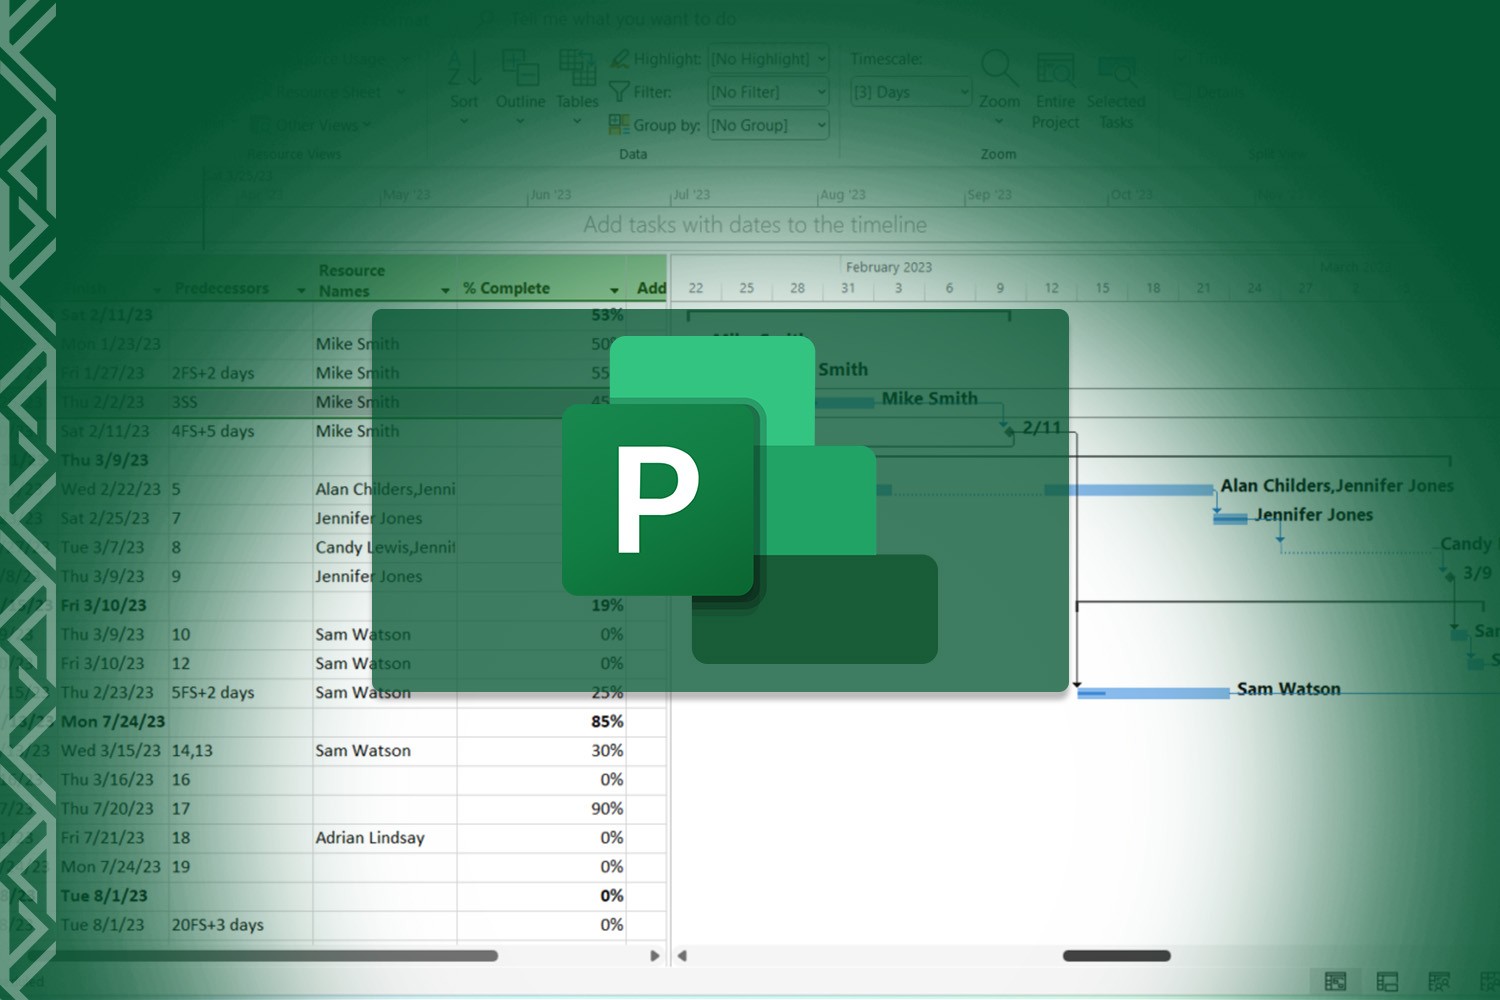Switch to Gantt Chart view in status bar

tap(1335, 982)
